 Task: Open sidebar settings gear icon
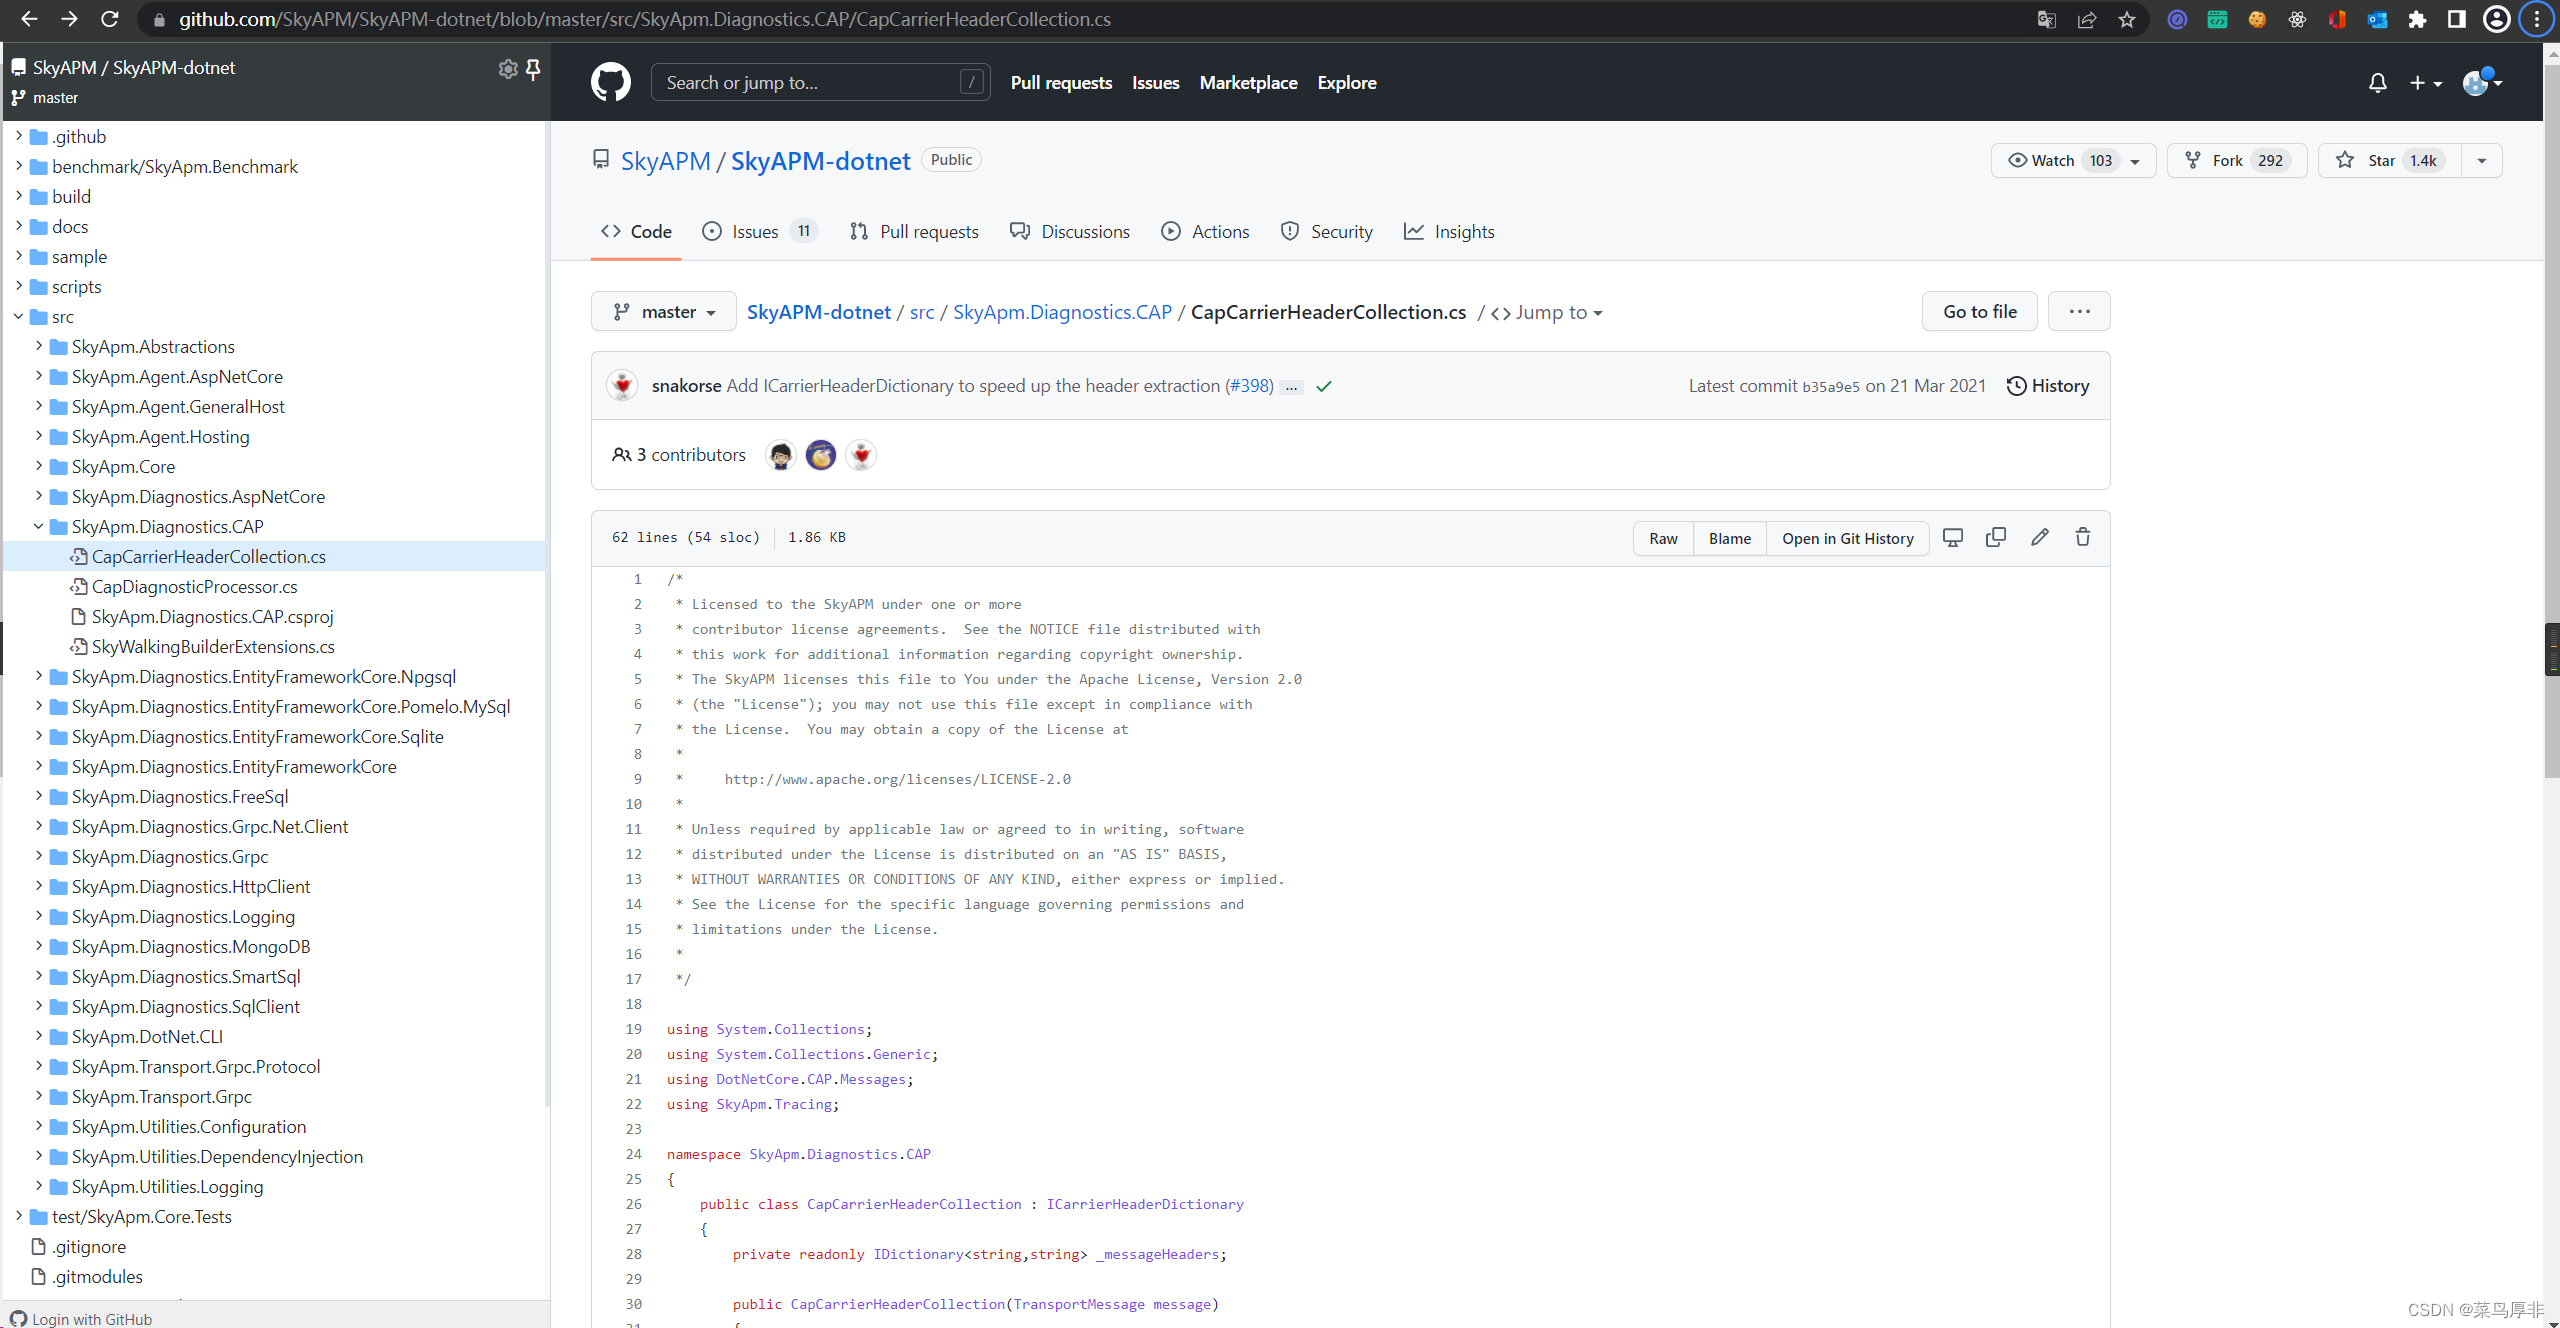point(508,68)
